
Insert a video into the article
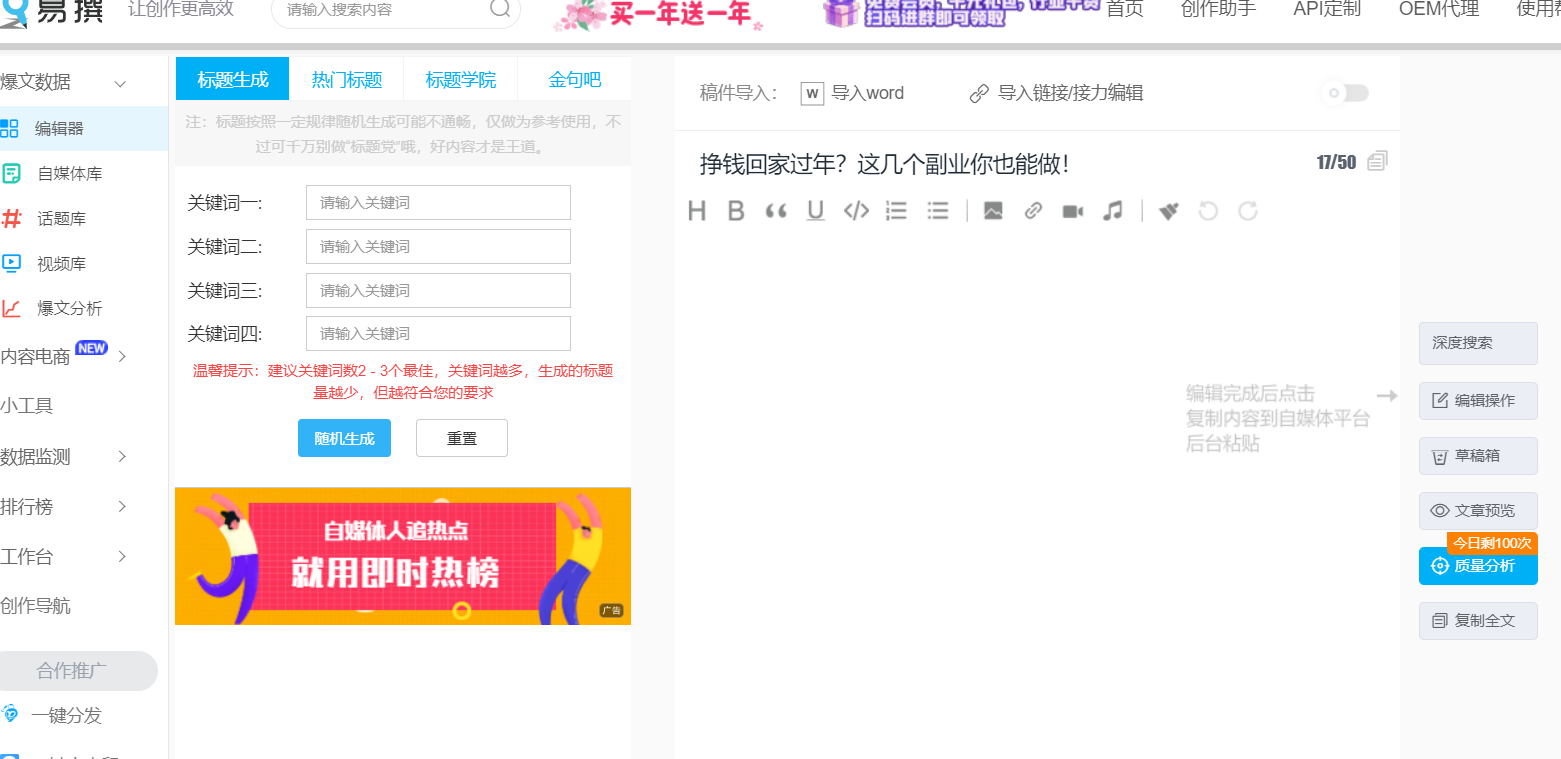1072,211
